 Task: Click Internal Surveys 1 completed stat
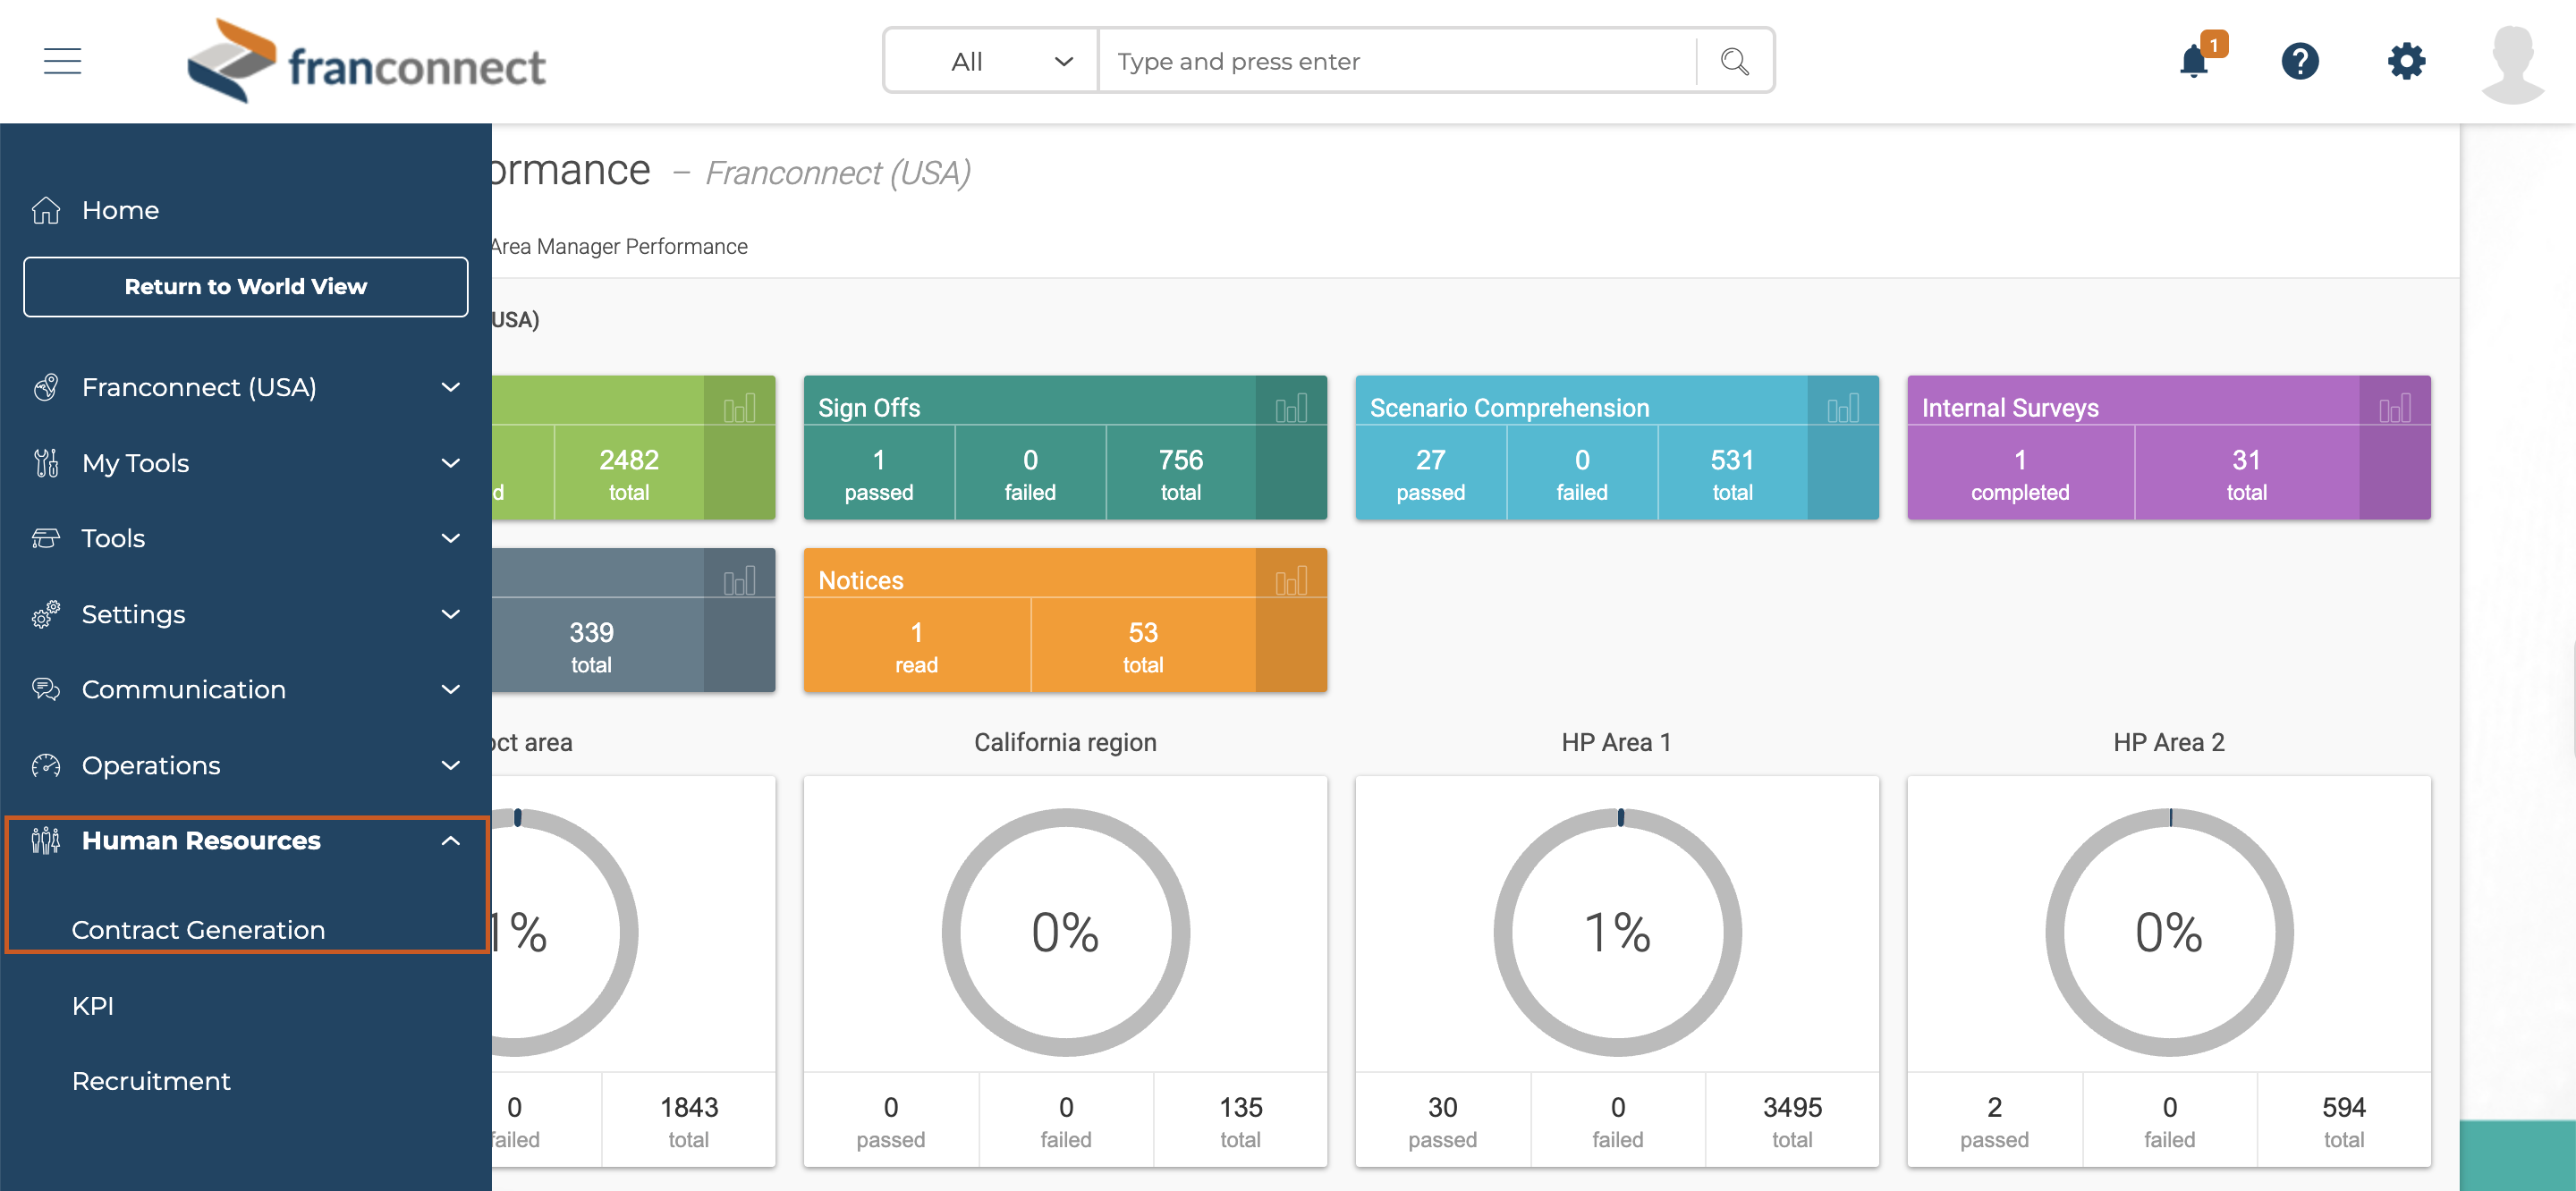2020,473
